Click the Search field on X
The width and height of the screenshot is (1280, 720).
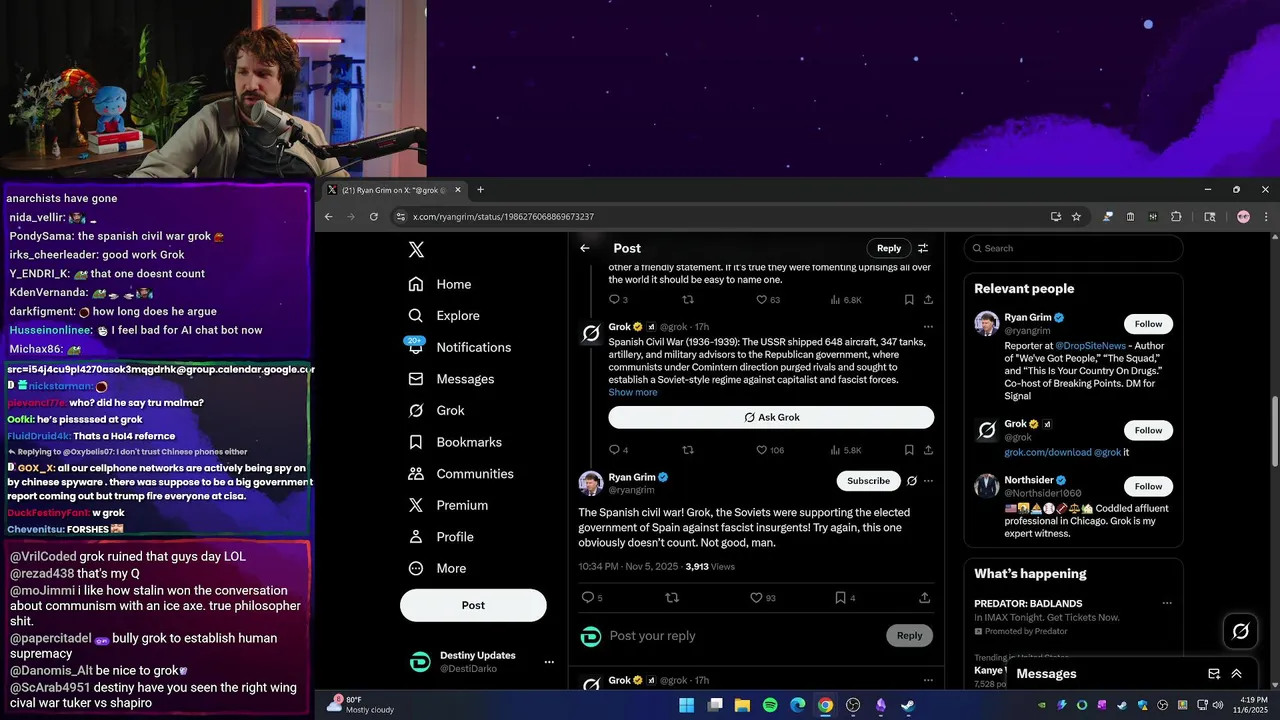[x=1074, y=248]
